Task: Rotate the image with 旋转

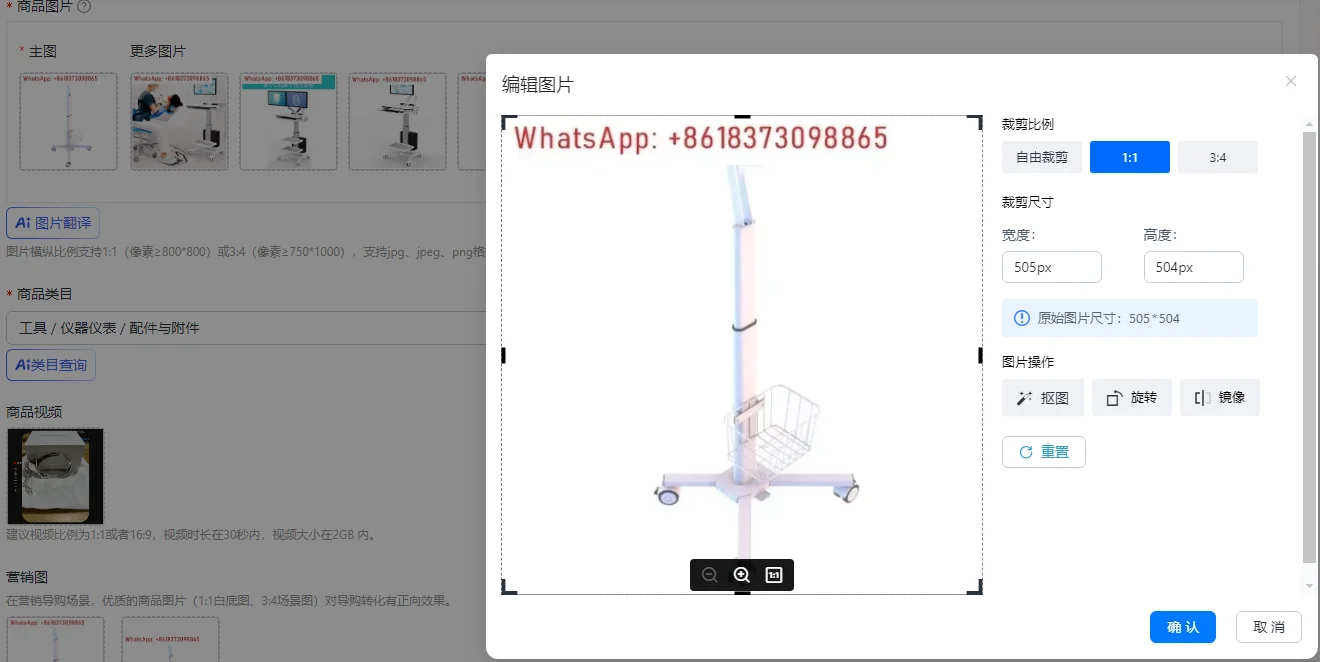Action: (1132, 398)
